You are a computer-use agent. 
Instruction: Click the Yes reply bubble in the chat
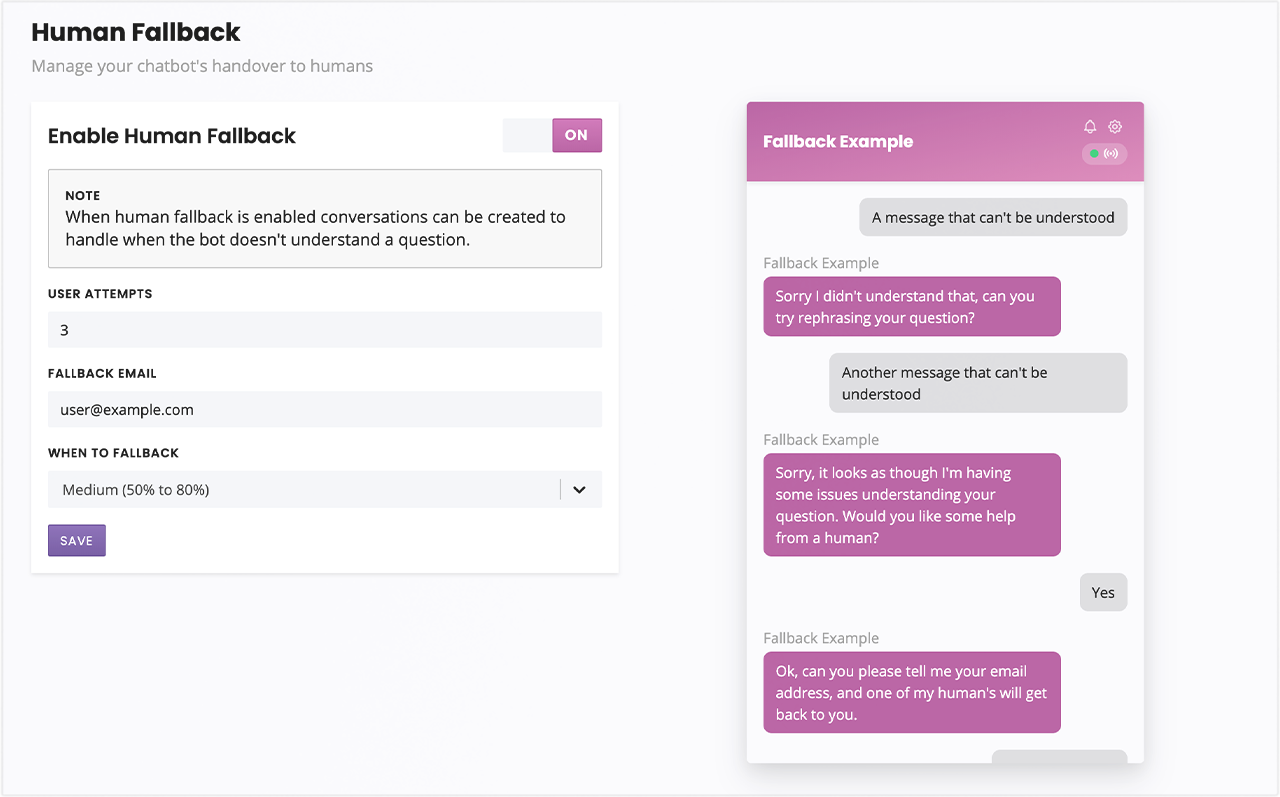(1103, 592)
